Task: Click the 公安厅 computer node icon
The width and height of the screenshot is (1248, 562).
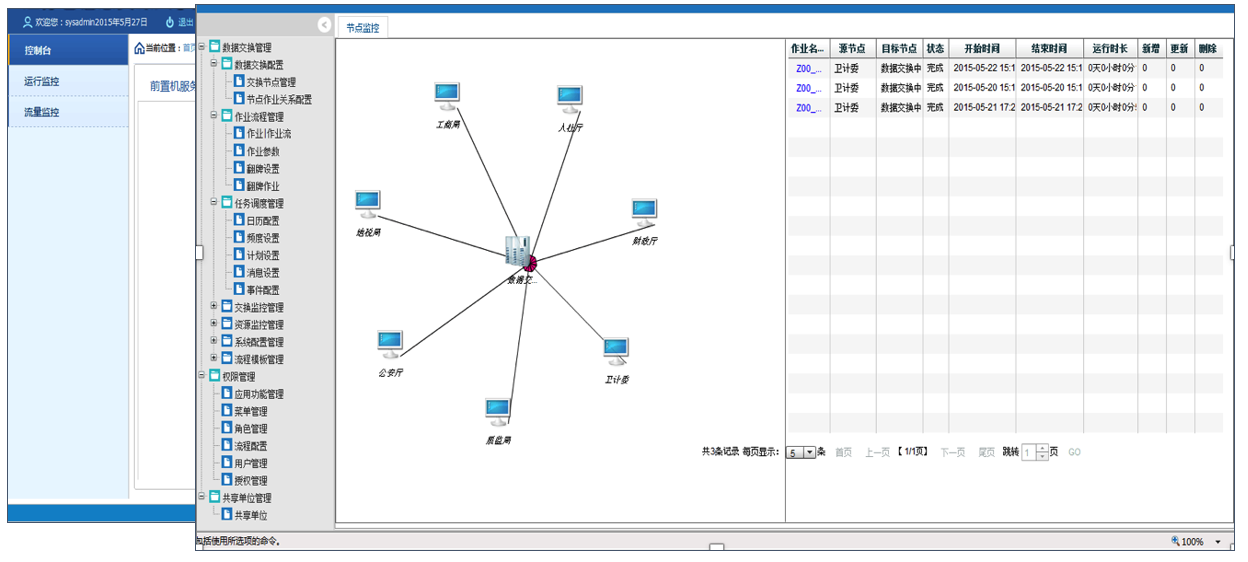Action: [390, 344]
